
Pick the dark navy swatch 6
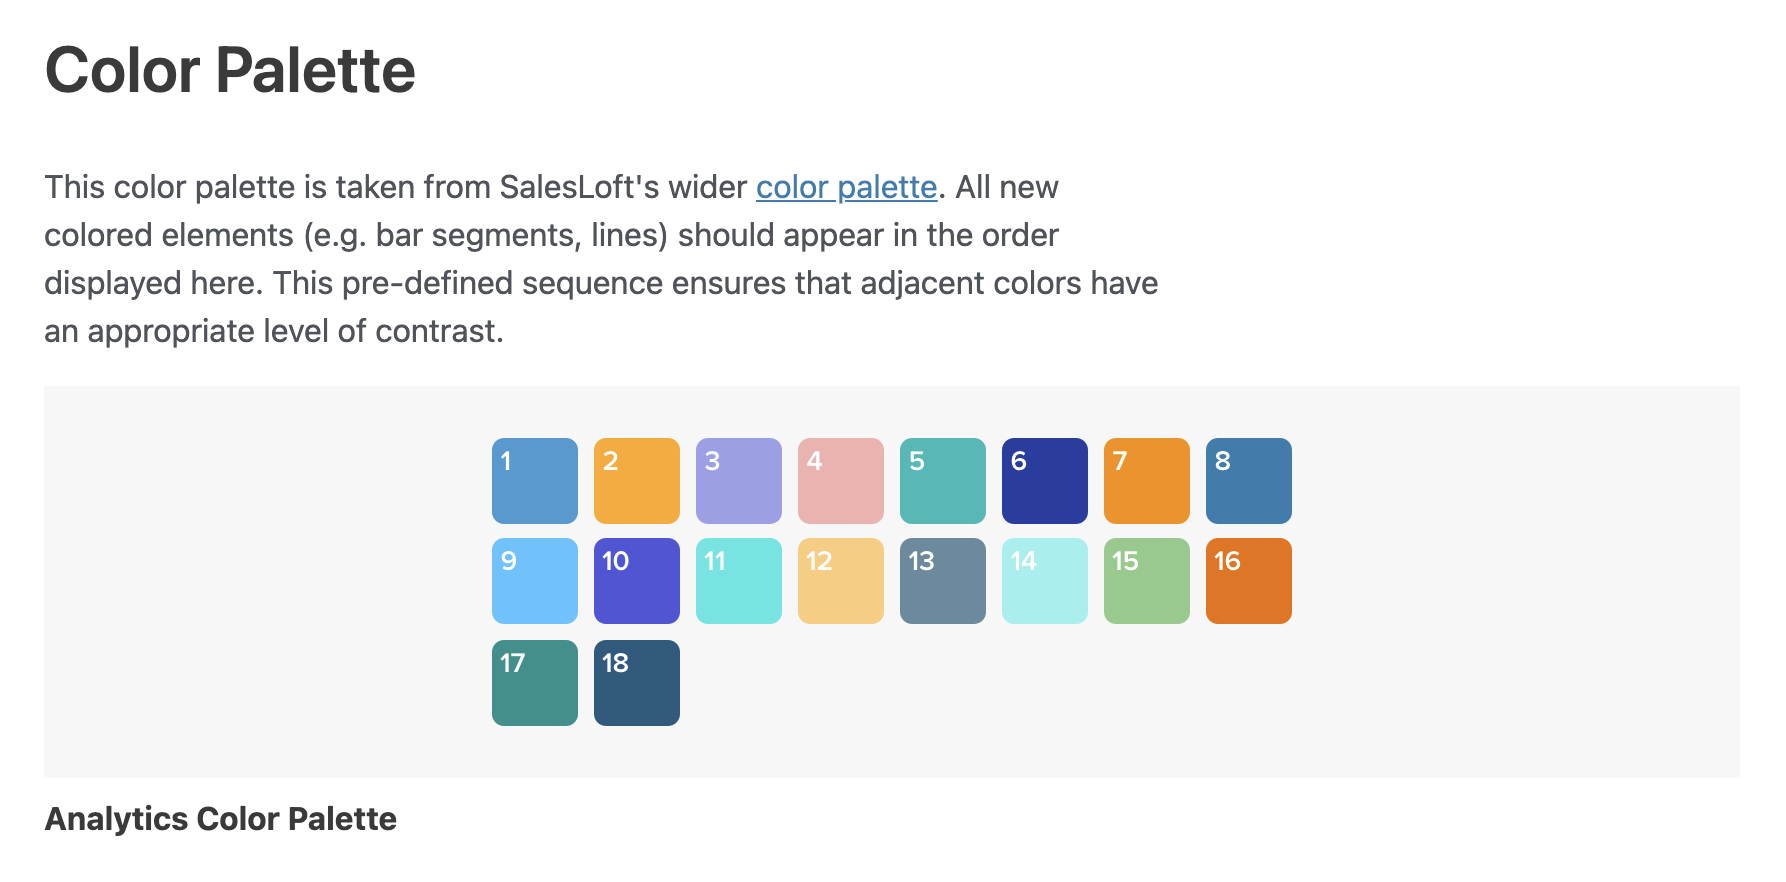(1045, 481)
